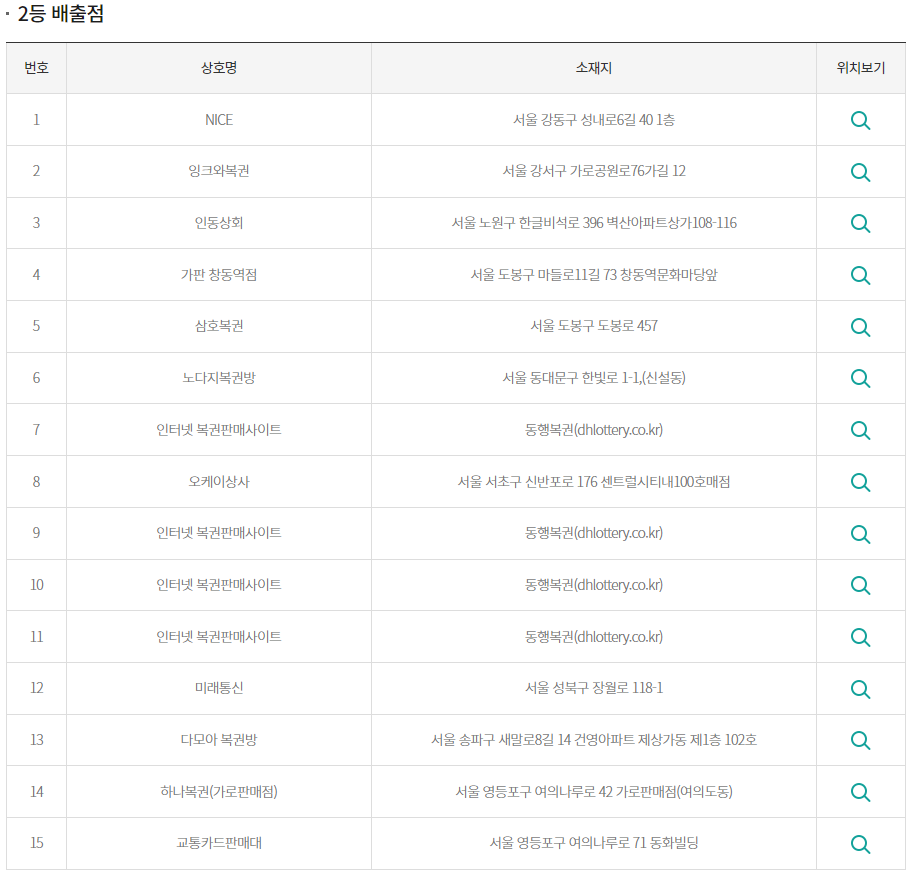The height and width of the screenshot is (877, 910).
Task: Click store name 다모아 복권방
Action: 219,739
